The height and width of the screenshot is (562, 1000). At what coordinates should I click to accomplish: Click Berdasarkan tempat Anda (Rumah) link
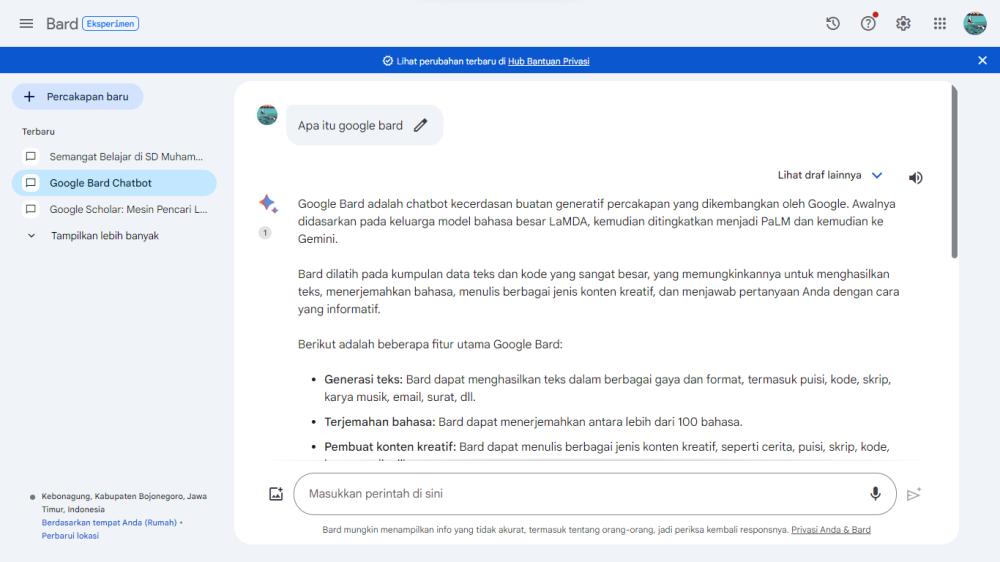pyautogui.click(x=109, y=522)
